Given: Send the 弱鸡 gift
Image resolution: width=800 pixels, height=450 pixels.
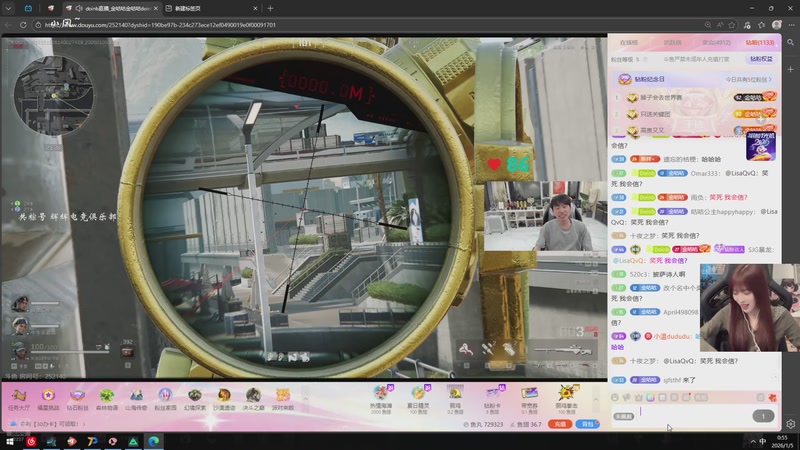Looking at the screenshot, I should pos(455,399).
